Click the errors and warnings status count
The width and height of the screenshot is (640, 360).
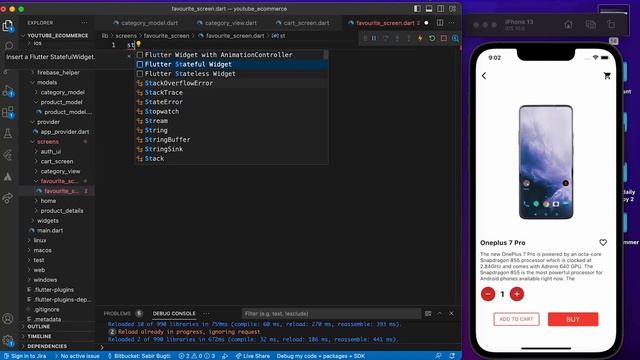coord(197,356)
